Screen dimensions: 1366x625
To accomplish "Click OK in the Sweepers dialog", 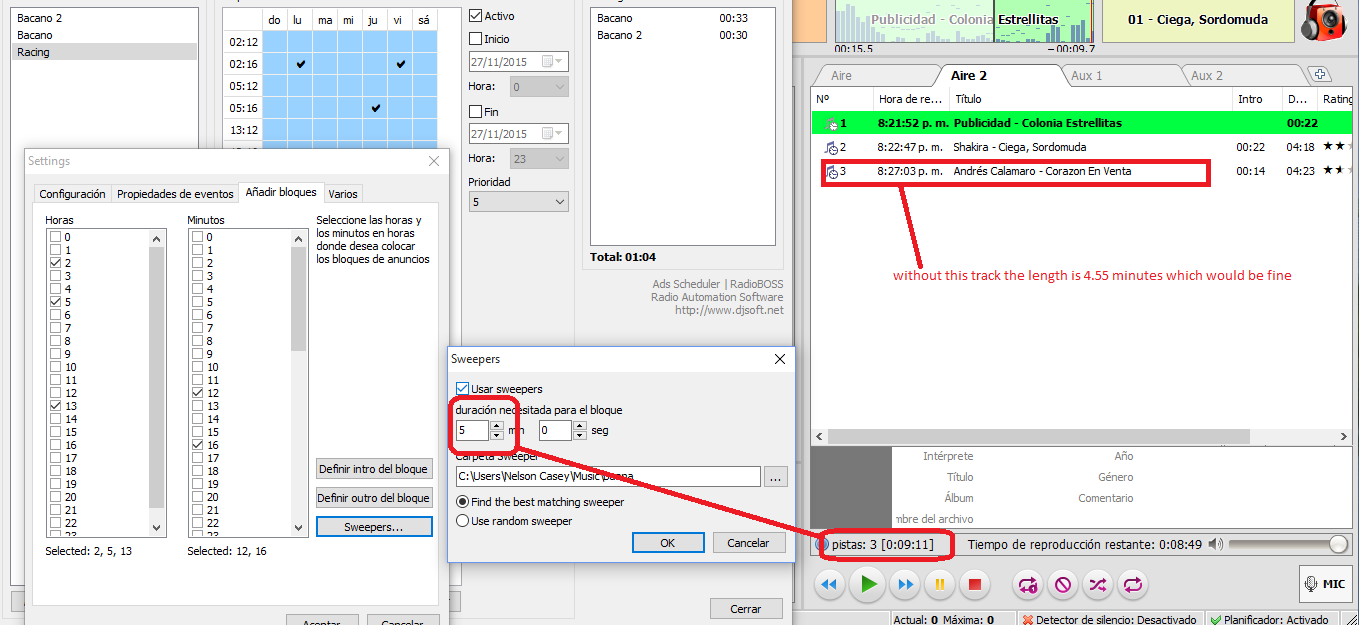I will tap(667, 543).
